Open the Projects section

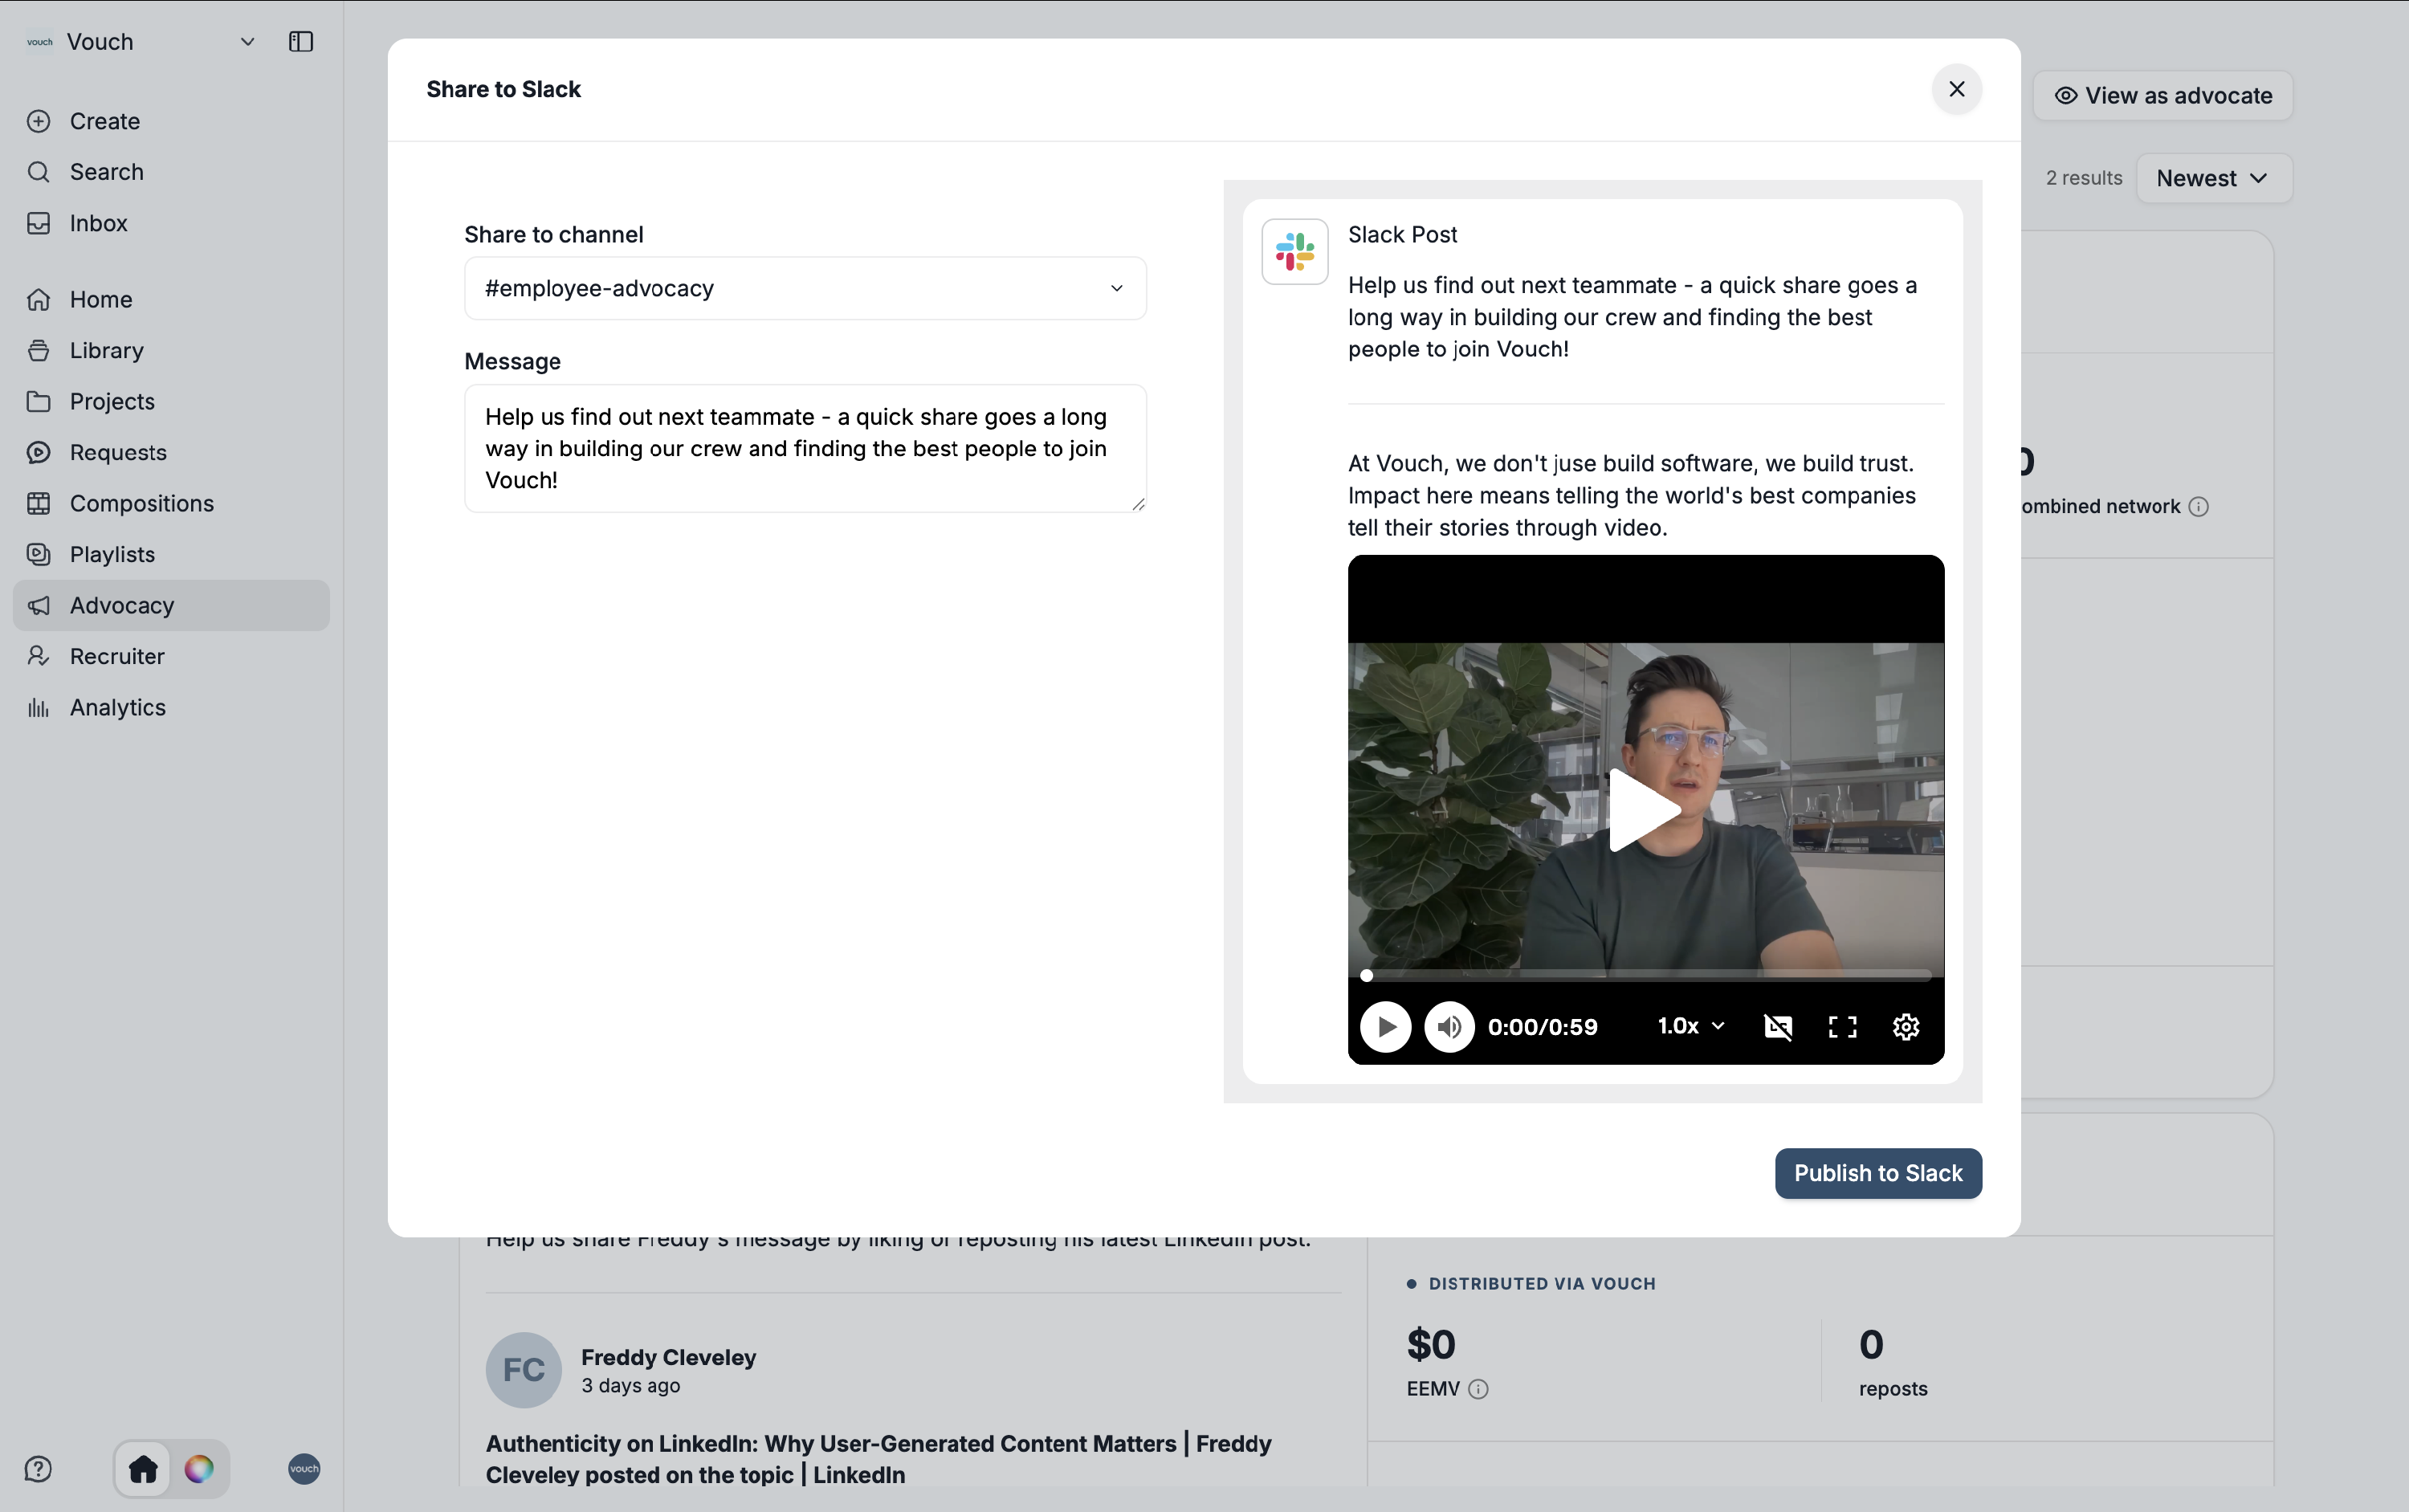click(171, 401)
